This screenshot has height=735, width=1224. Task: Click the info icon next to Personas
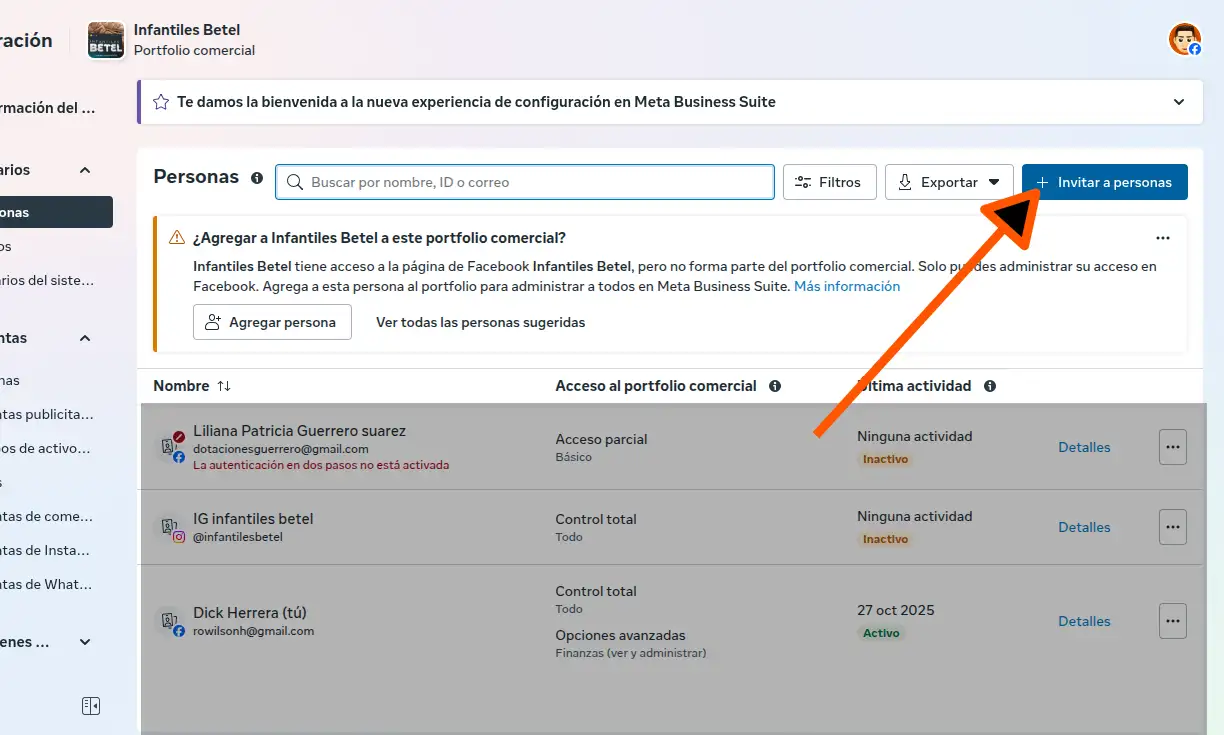[x=257, y=178]
